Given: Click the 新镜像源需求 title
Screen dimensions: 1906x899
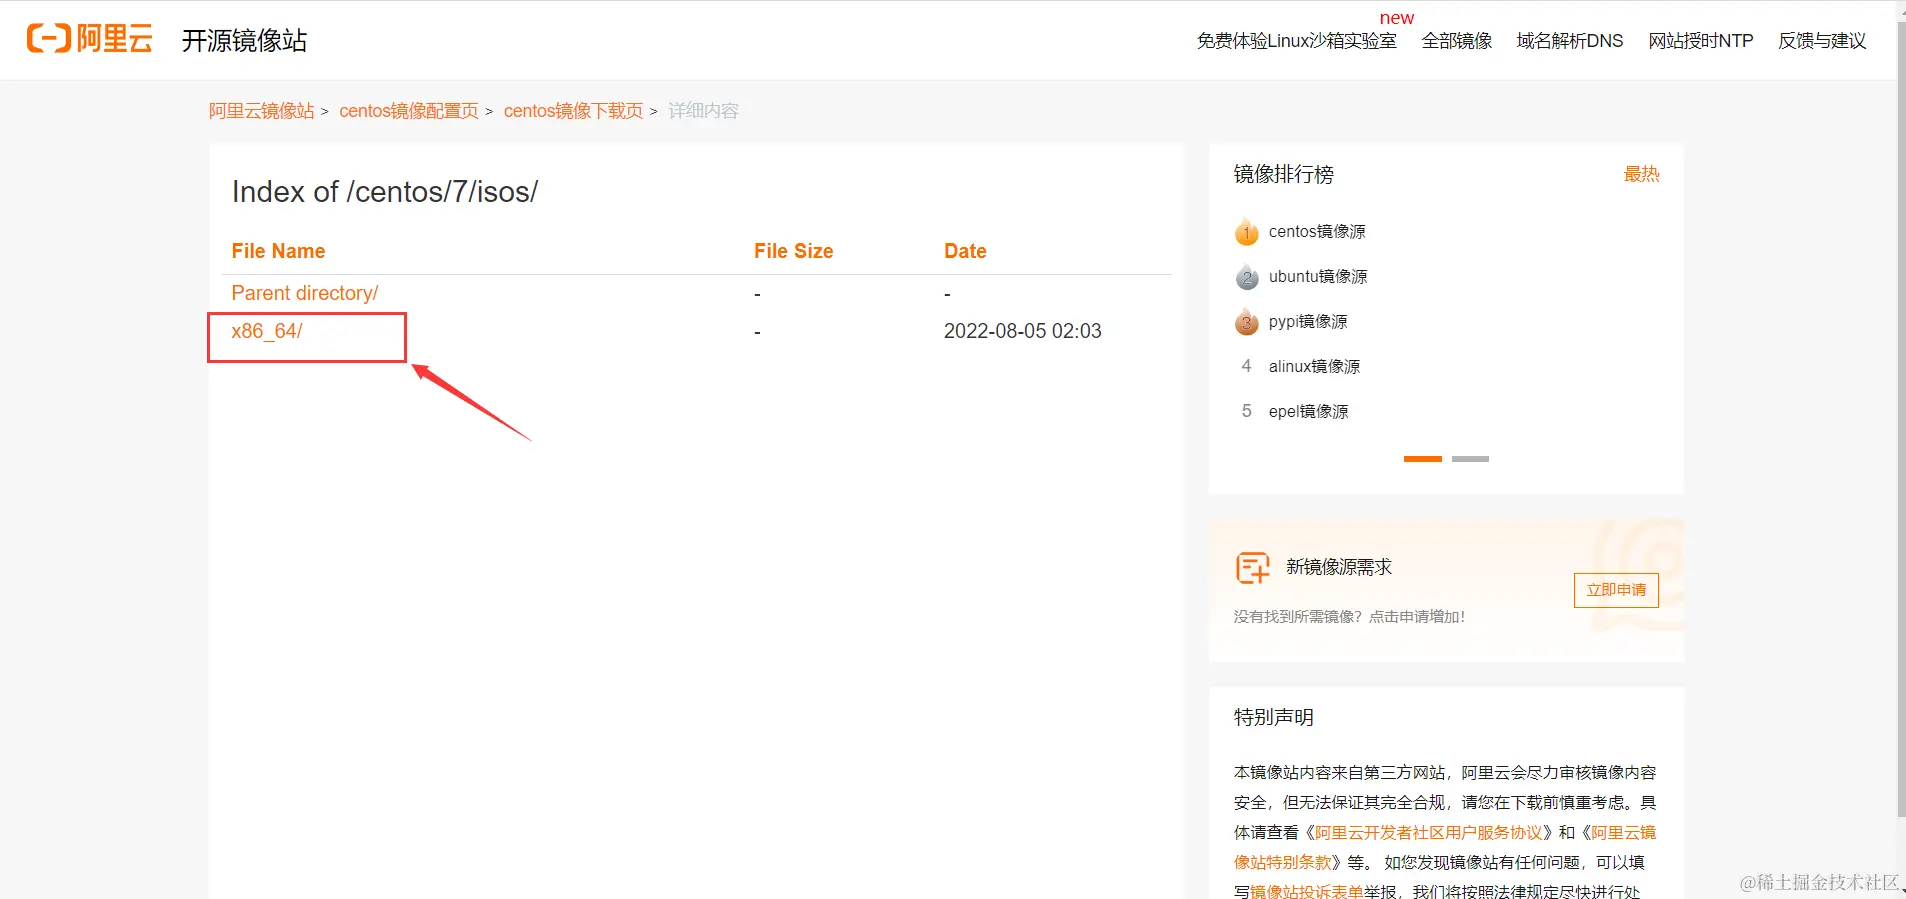Looking at the screenshot, I should [x=1338, y=567].
